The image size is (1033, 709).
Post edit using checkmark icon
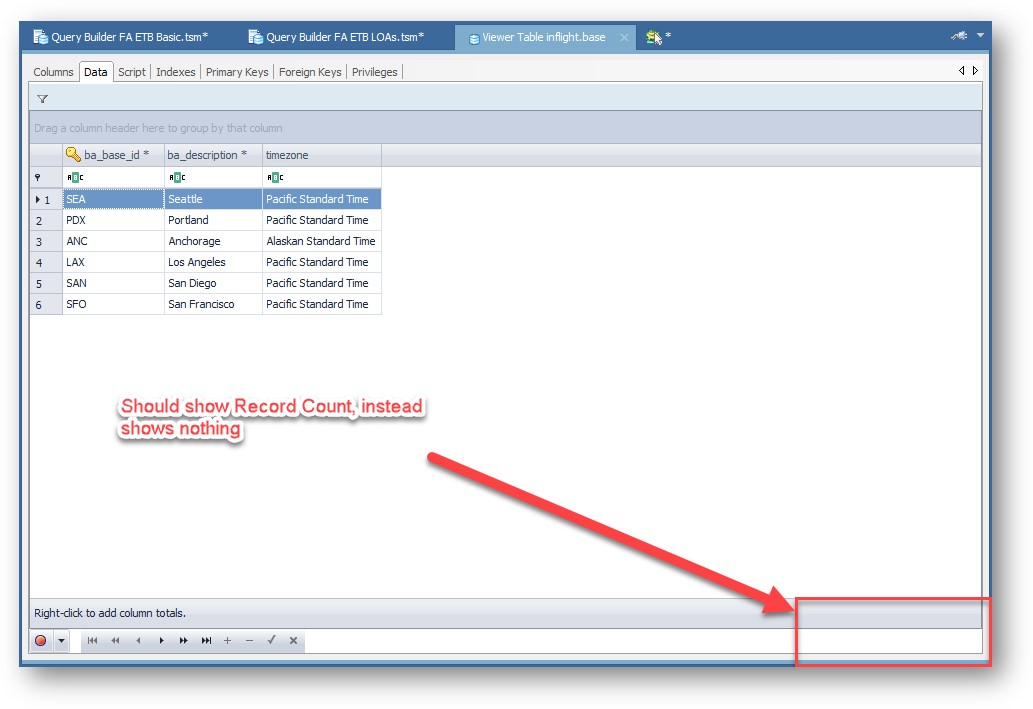[x=271, y=640]
